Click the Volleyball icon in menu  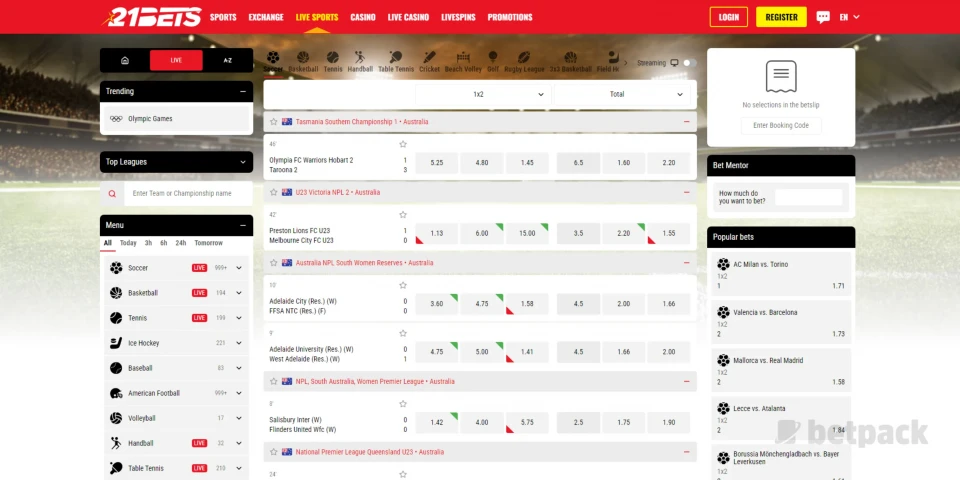point(116,418)
